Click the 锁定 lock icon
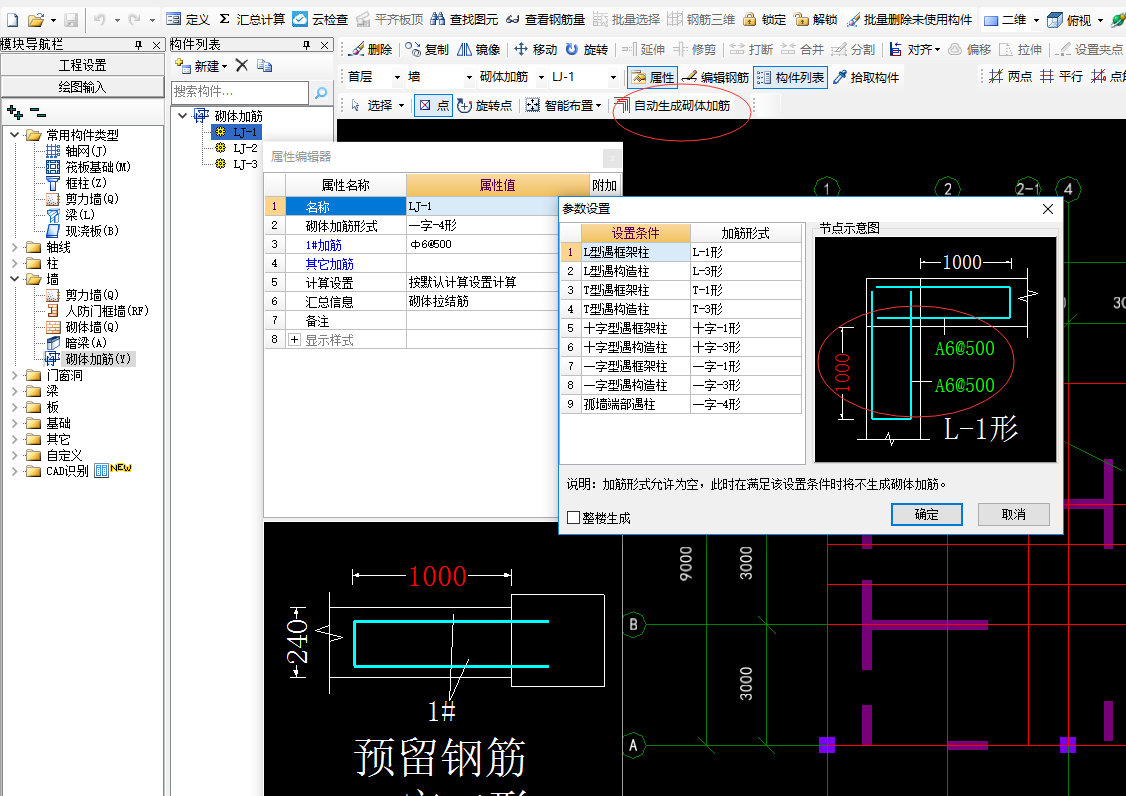Viewport: 1126px width, 796px height. [764, 19]
